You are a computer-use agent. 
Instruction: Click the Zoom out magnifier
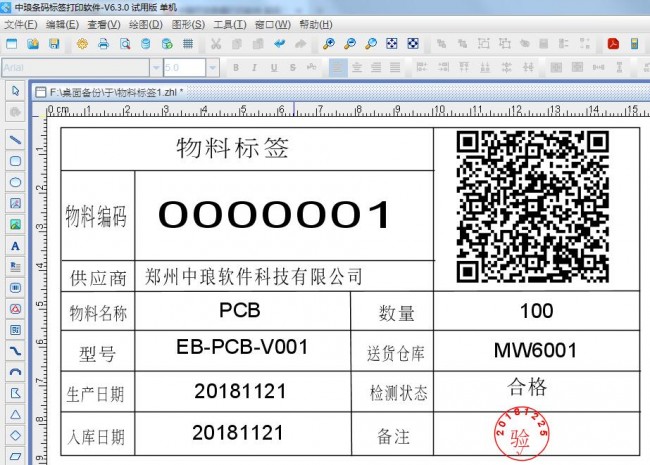pos(350,44)
